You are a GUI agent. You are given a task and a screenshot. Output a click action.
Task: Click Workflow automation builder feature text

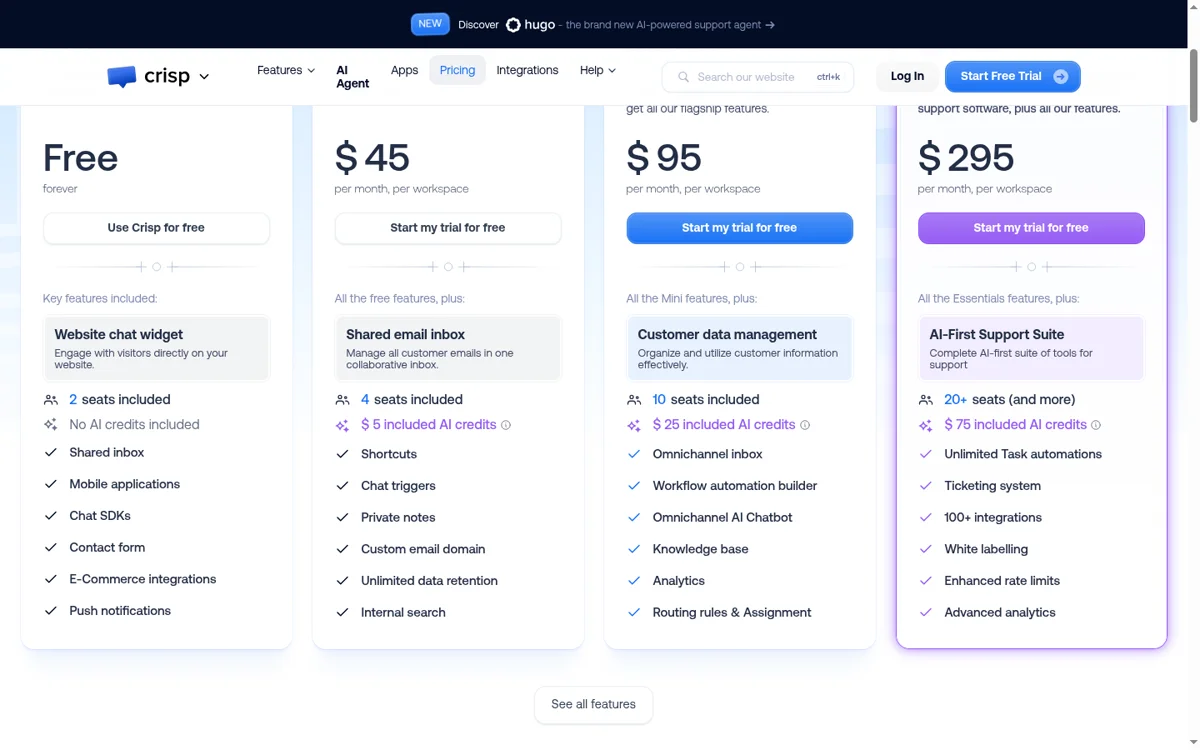click(x=735, y=486)
